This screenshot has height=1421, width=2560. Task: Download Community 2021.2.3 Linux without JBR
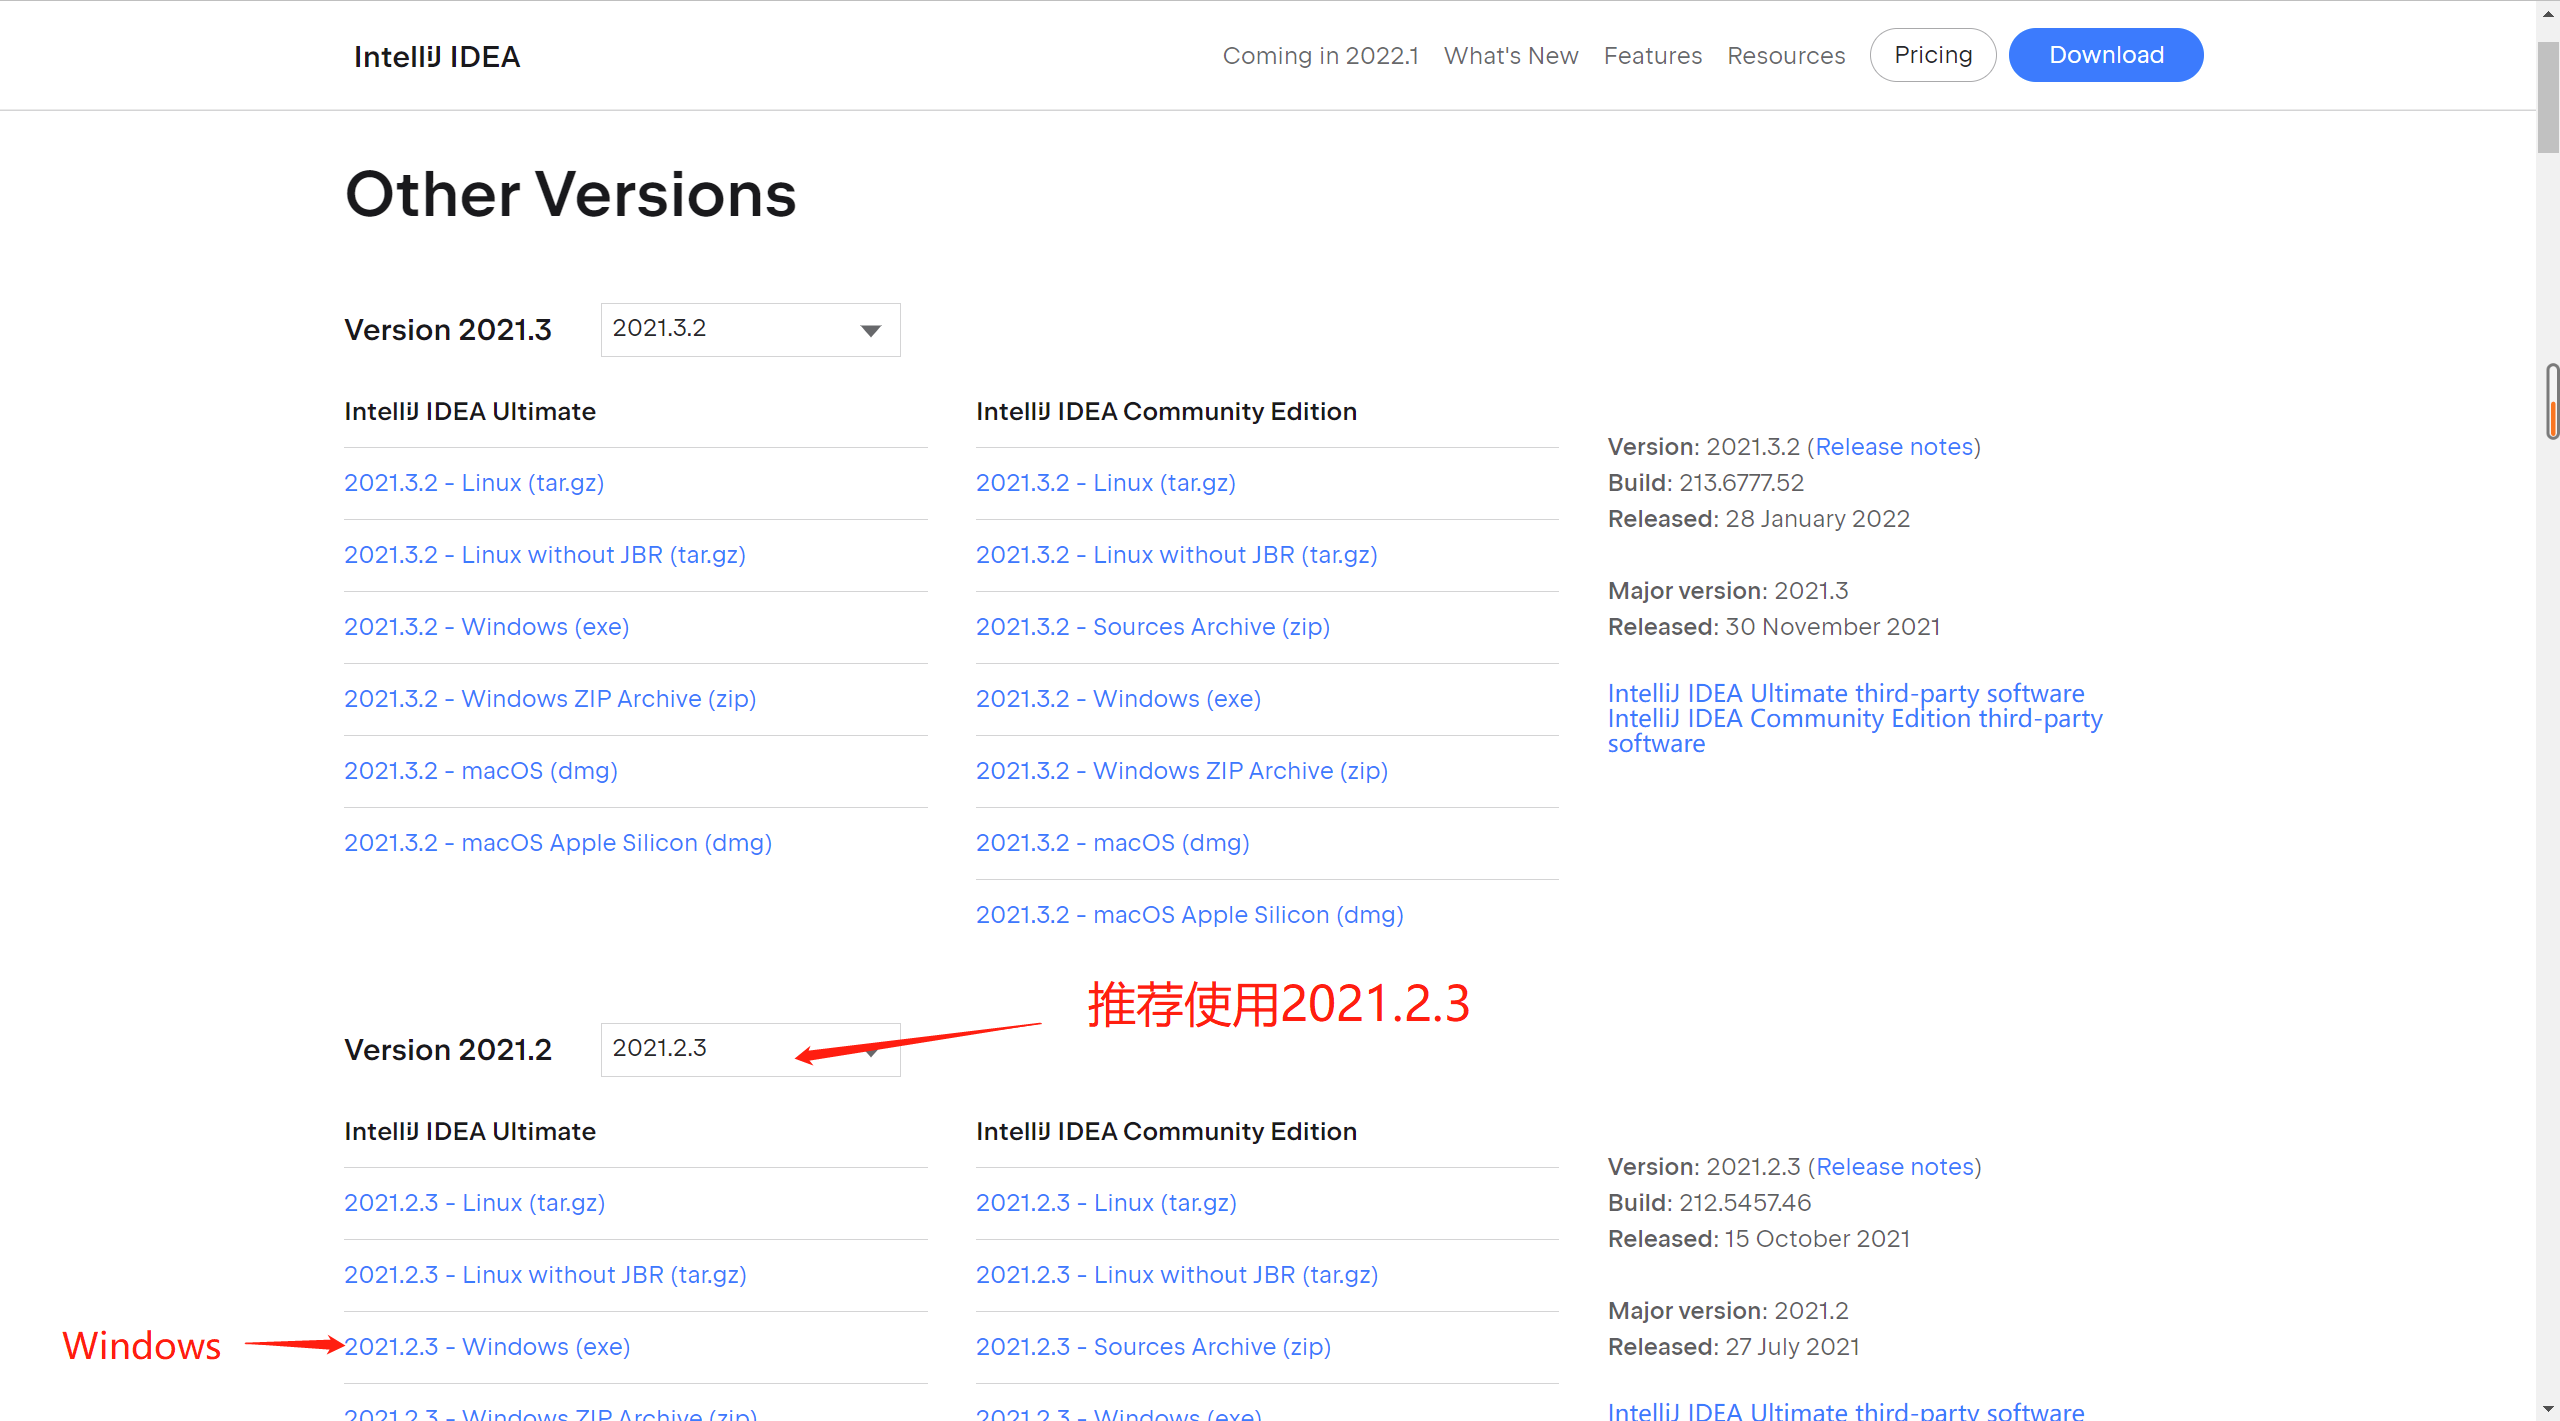(1176, 1275)
